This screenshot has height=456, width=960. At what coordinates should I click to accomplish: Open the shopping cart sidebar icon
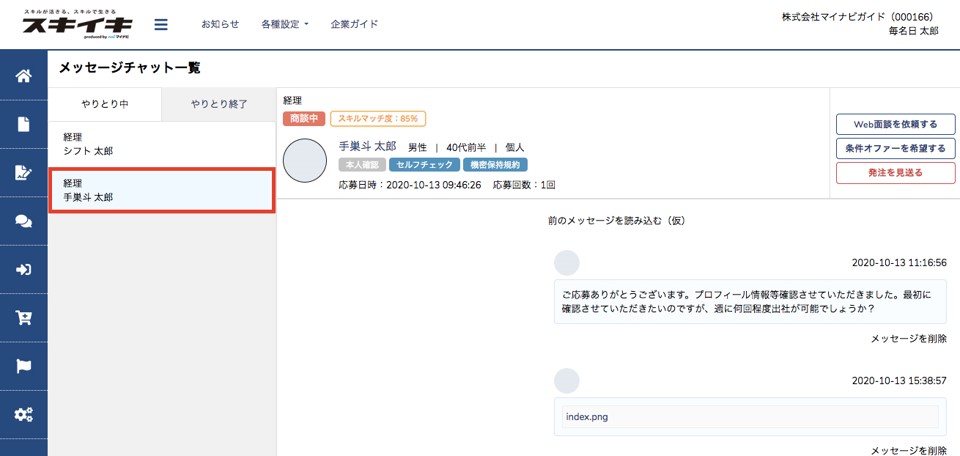pos(23,318)
